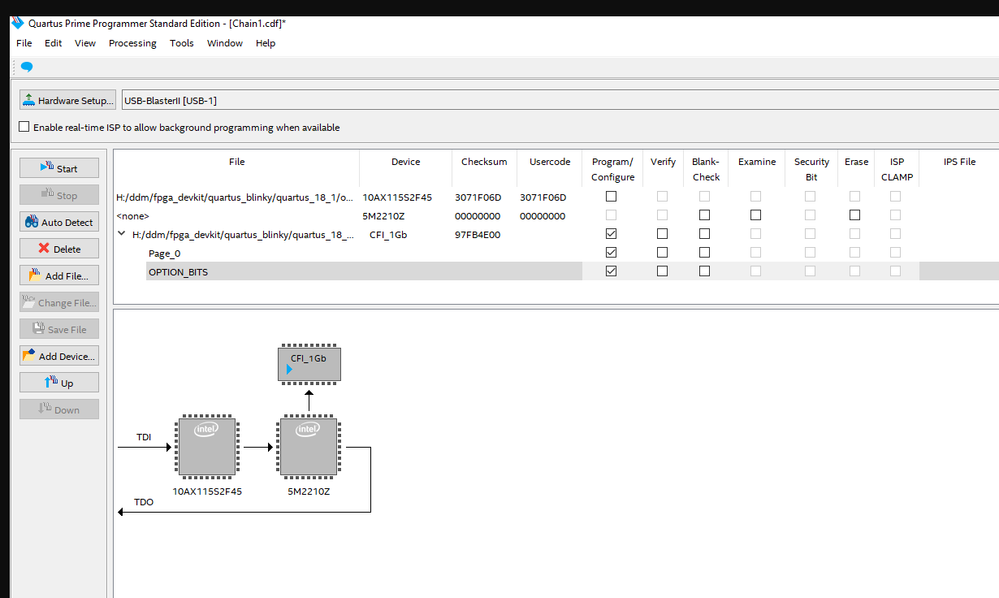Click the Checksum column header

[484, 162]
